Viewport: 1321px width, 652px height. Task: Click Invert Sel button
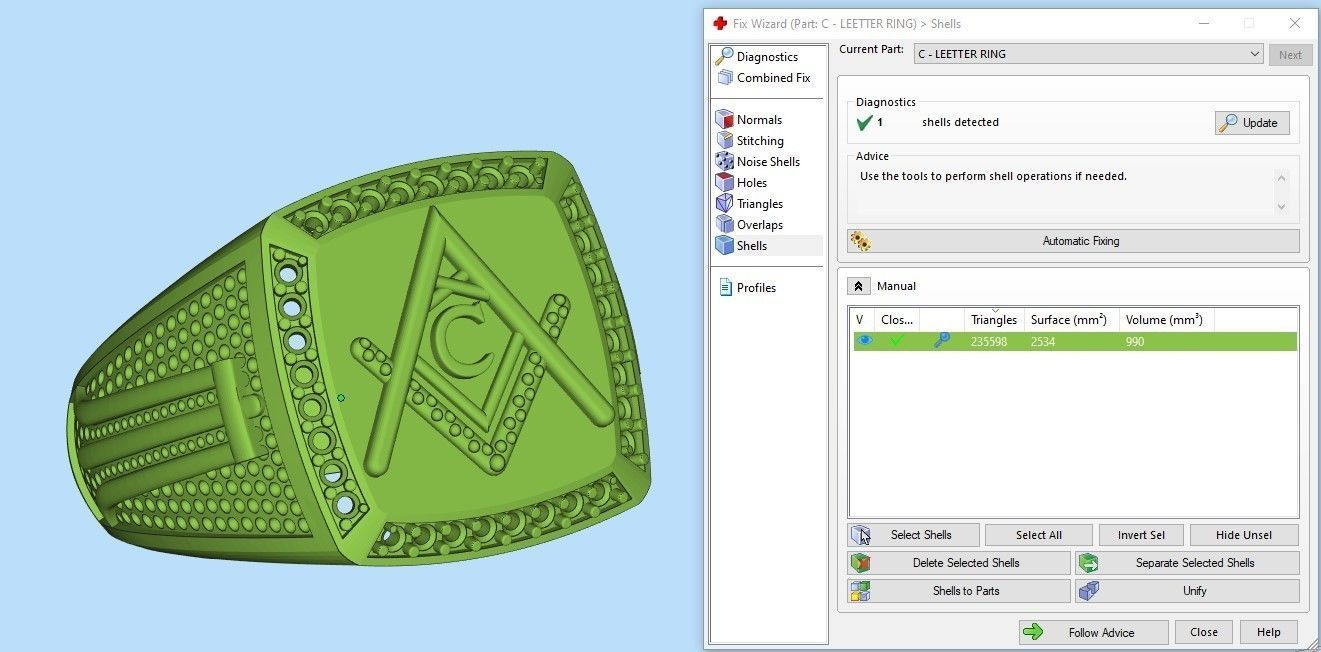[1141, 535]
